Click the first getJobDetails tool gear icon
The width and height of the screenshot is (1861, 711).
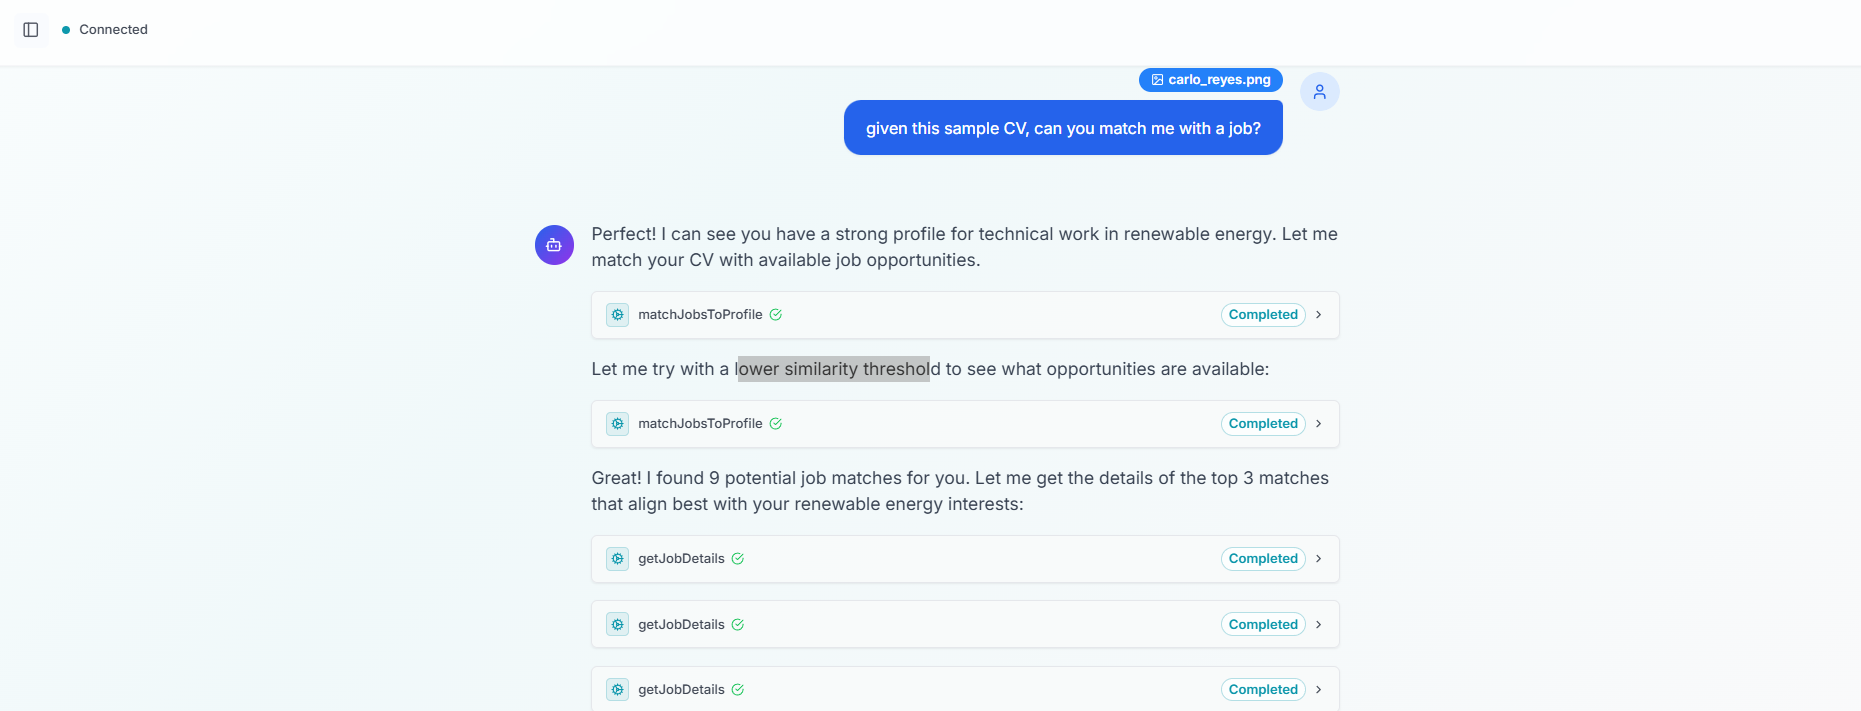coord(618,559)
